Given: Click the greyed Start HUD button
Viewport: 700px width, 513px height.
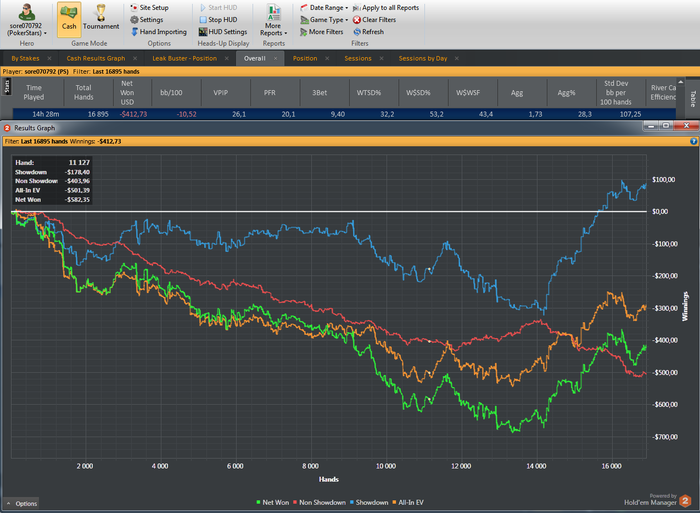Looking at the screenshot, I should (x=219, y=8).
